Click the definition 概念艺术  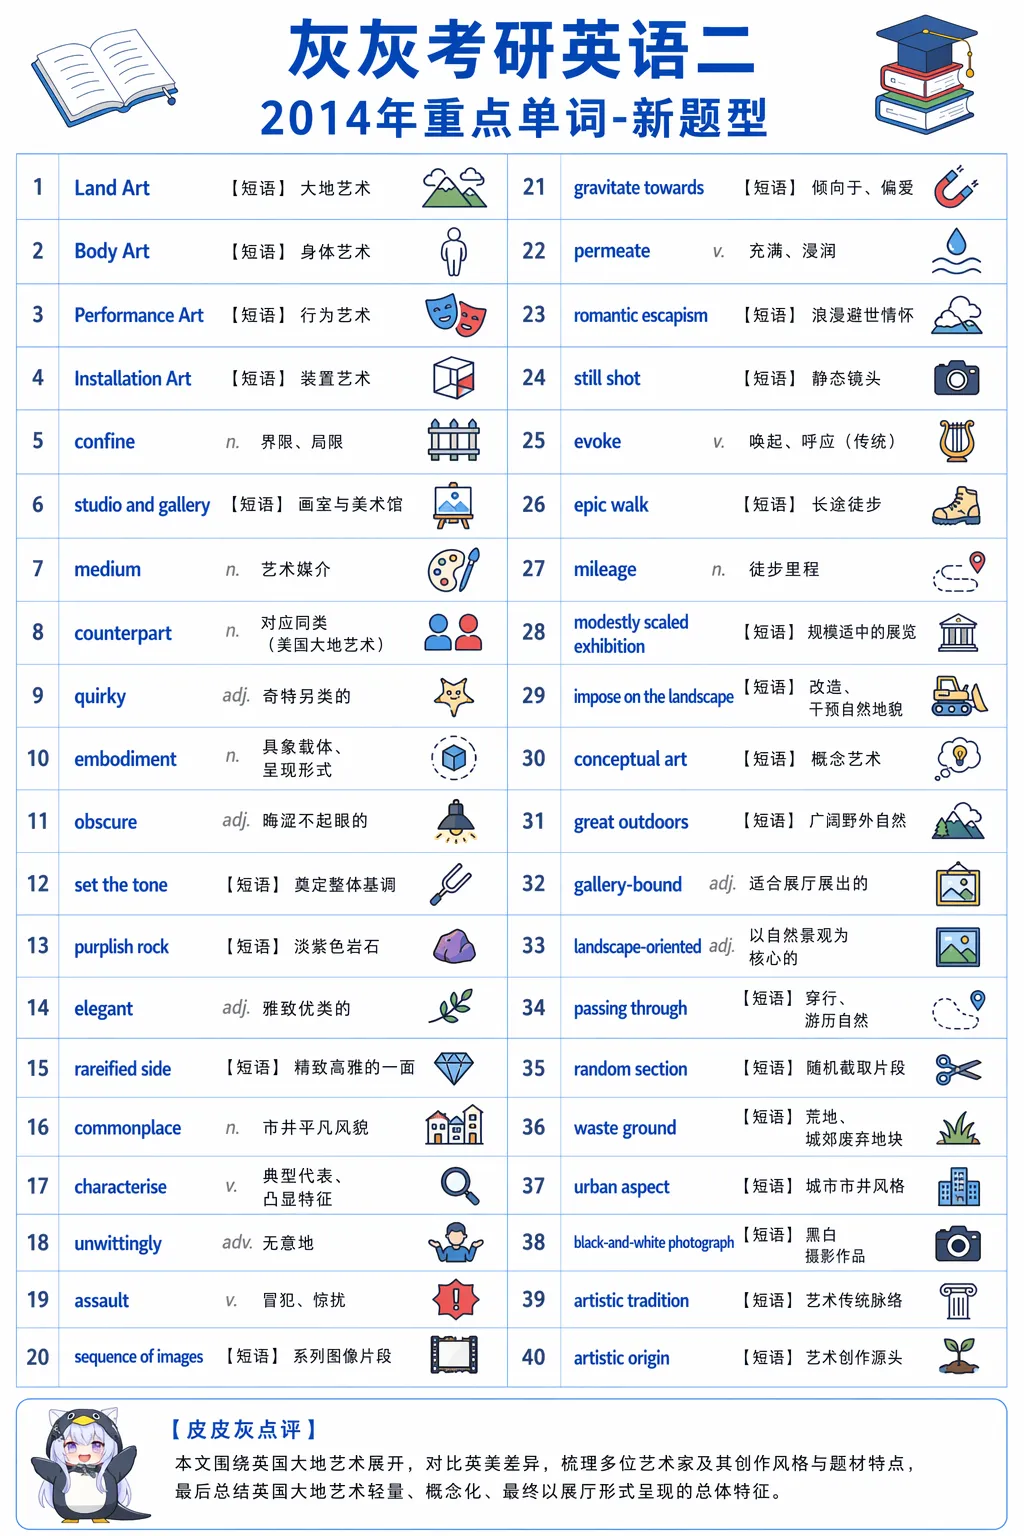(846, 759)
